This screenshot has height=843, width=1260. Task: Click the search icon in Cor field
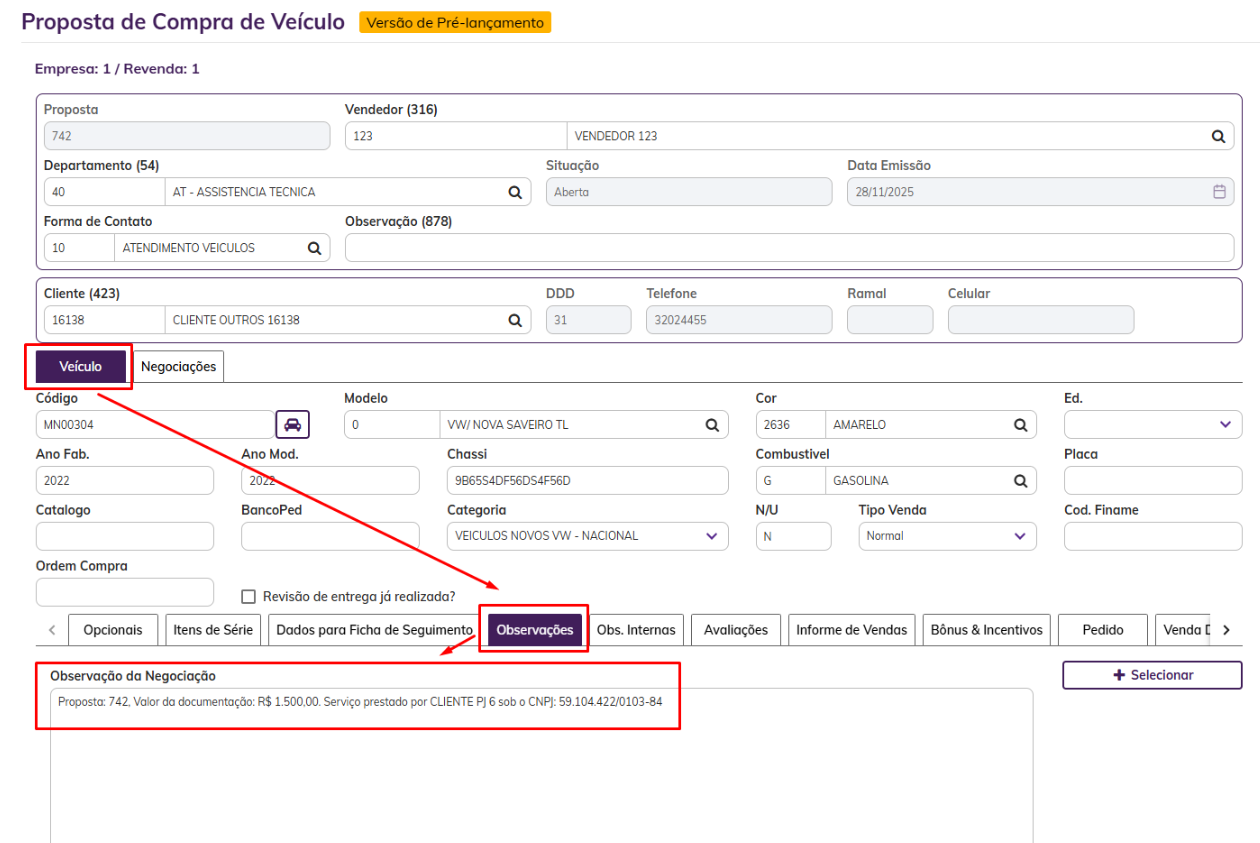coord(1020,425)
